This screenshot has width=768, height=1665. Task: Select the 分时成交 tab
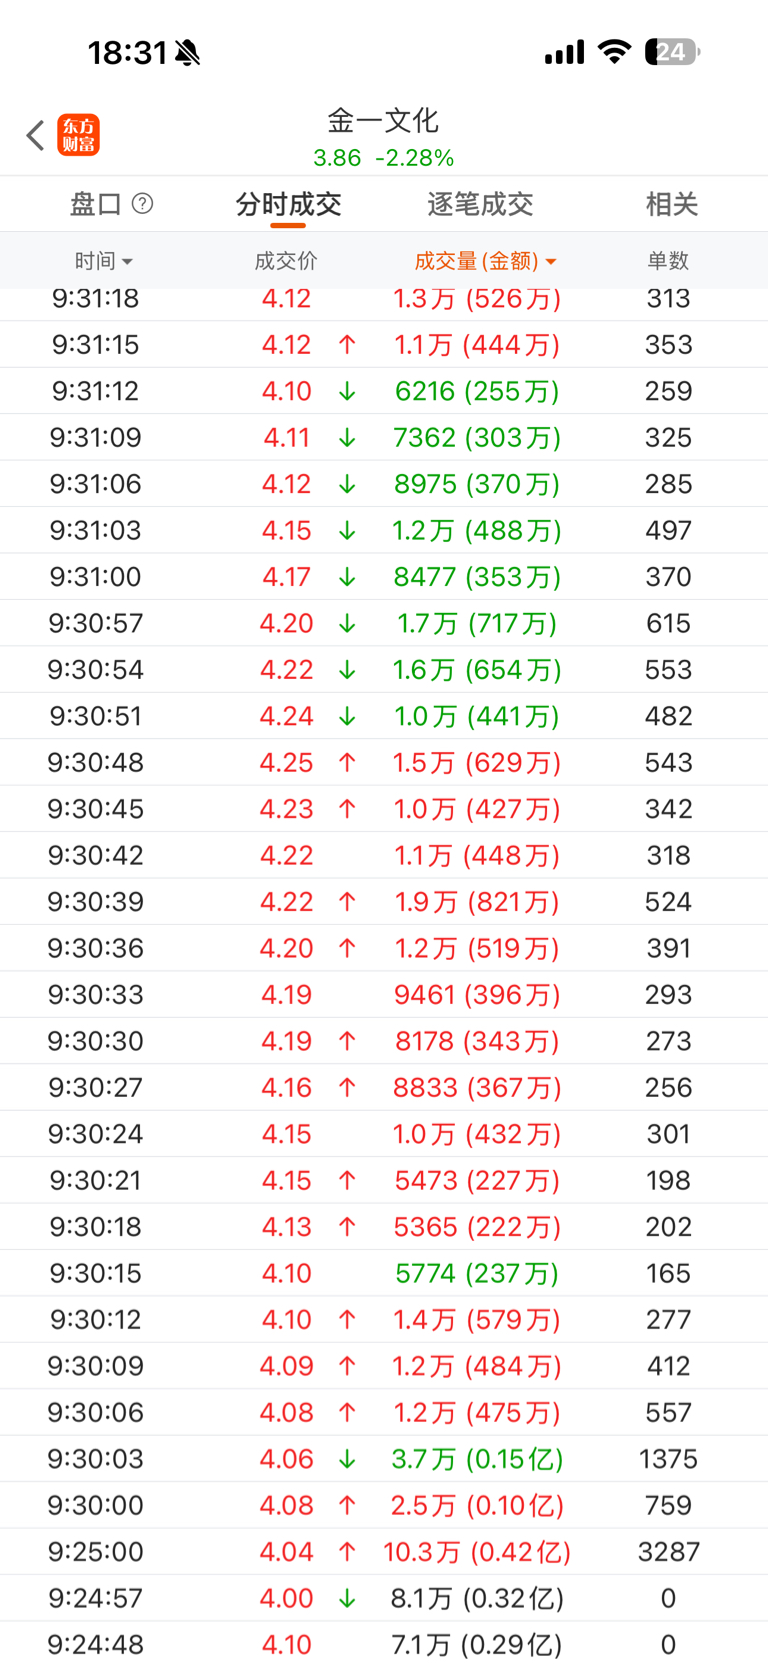pos(288,204)
